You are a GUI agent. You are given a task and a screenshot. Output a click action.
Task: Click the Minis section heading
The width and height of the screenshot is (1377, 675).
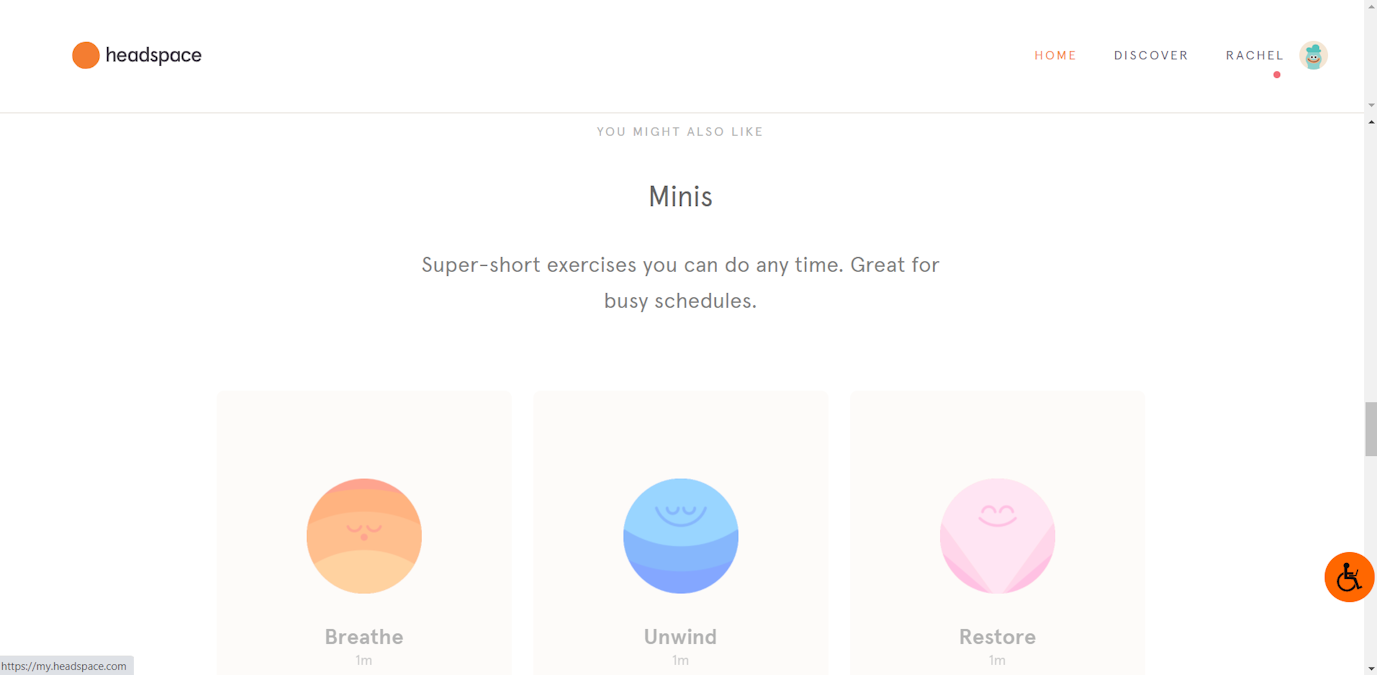click(680, 196)
